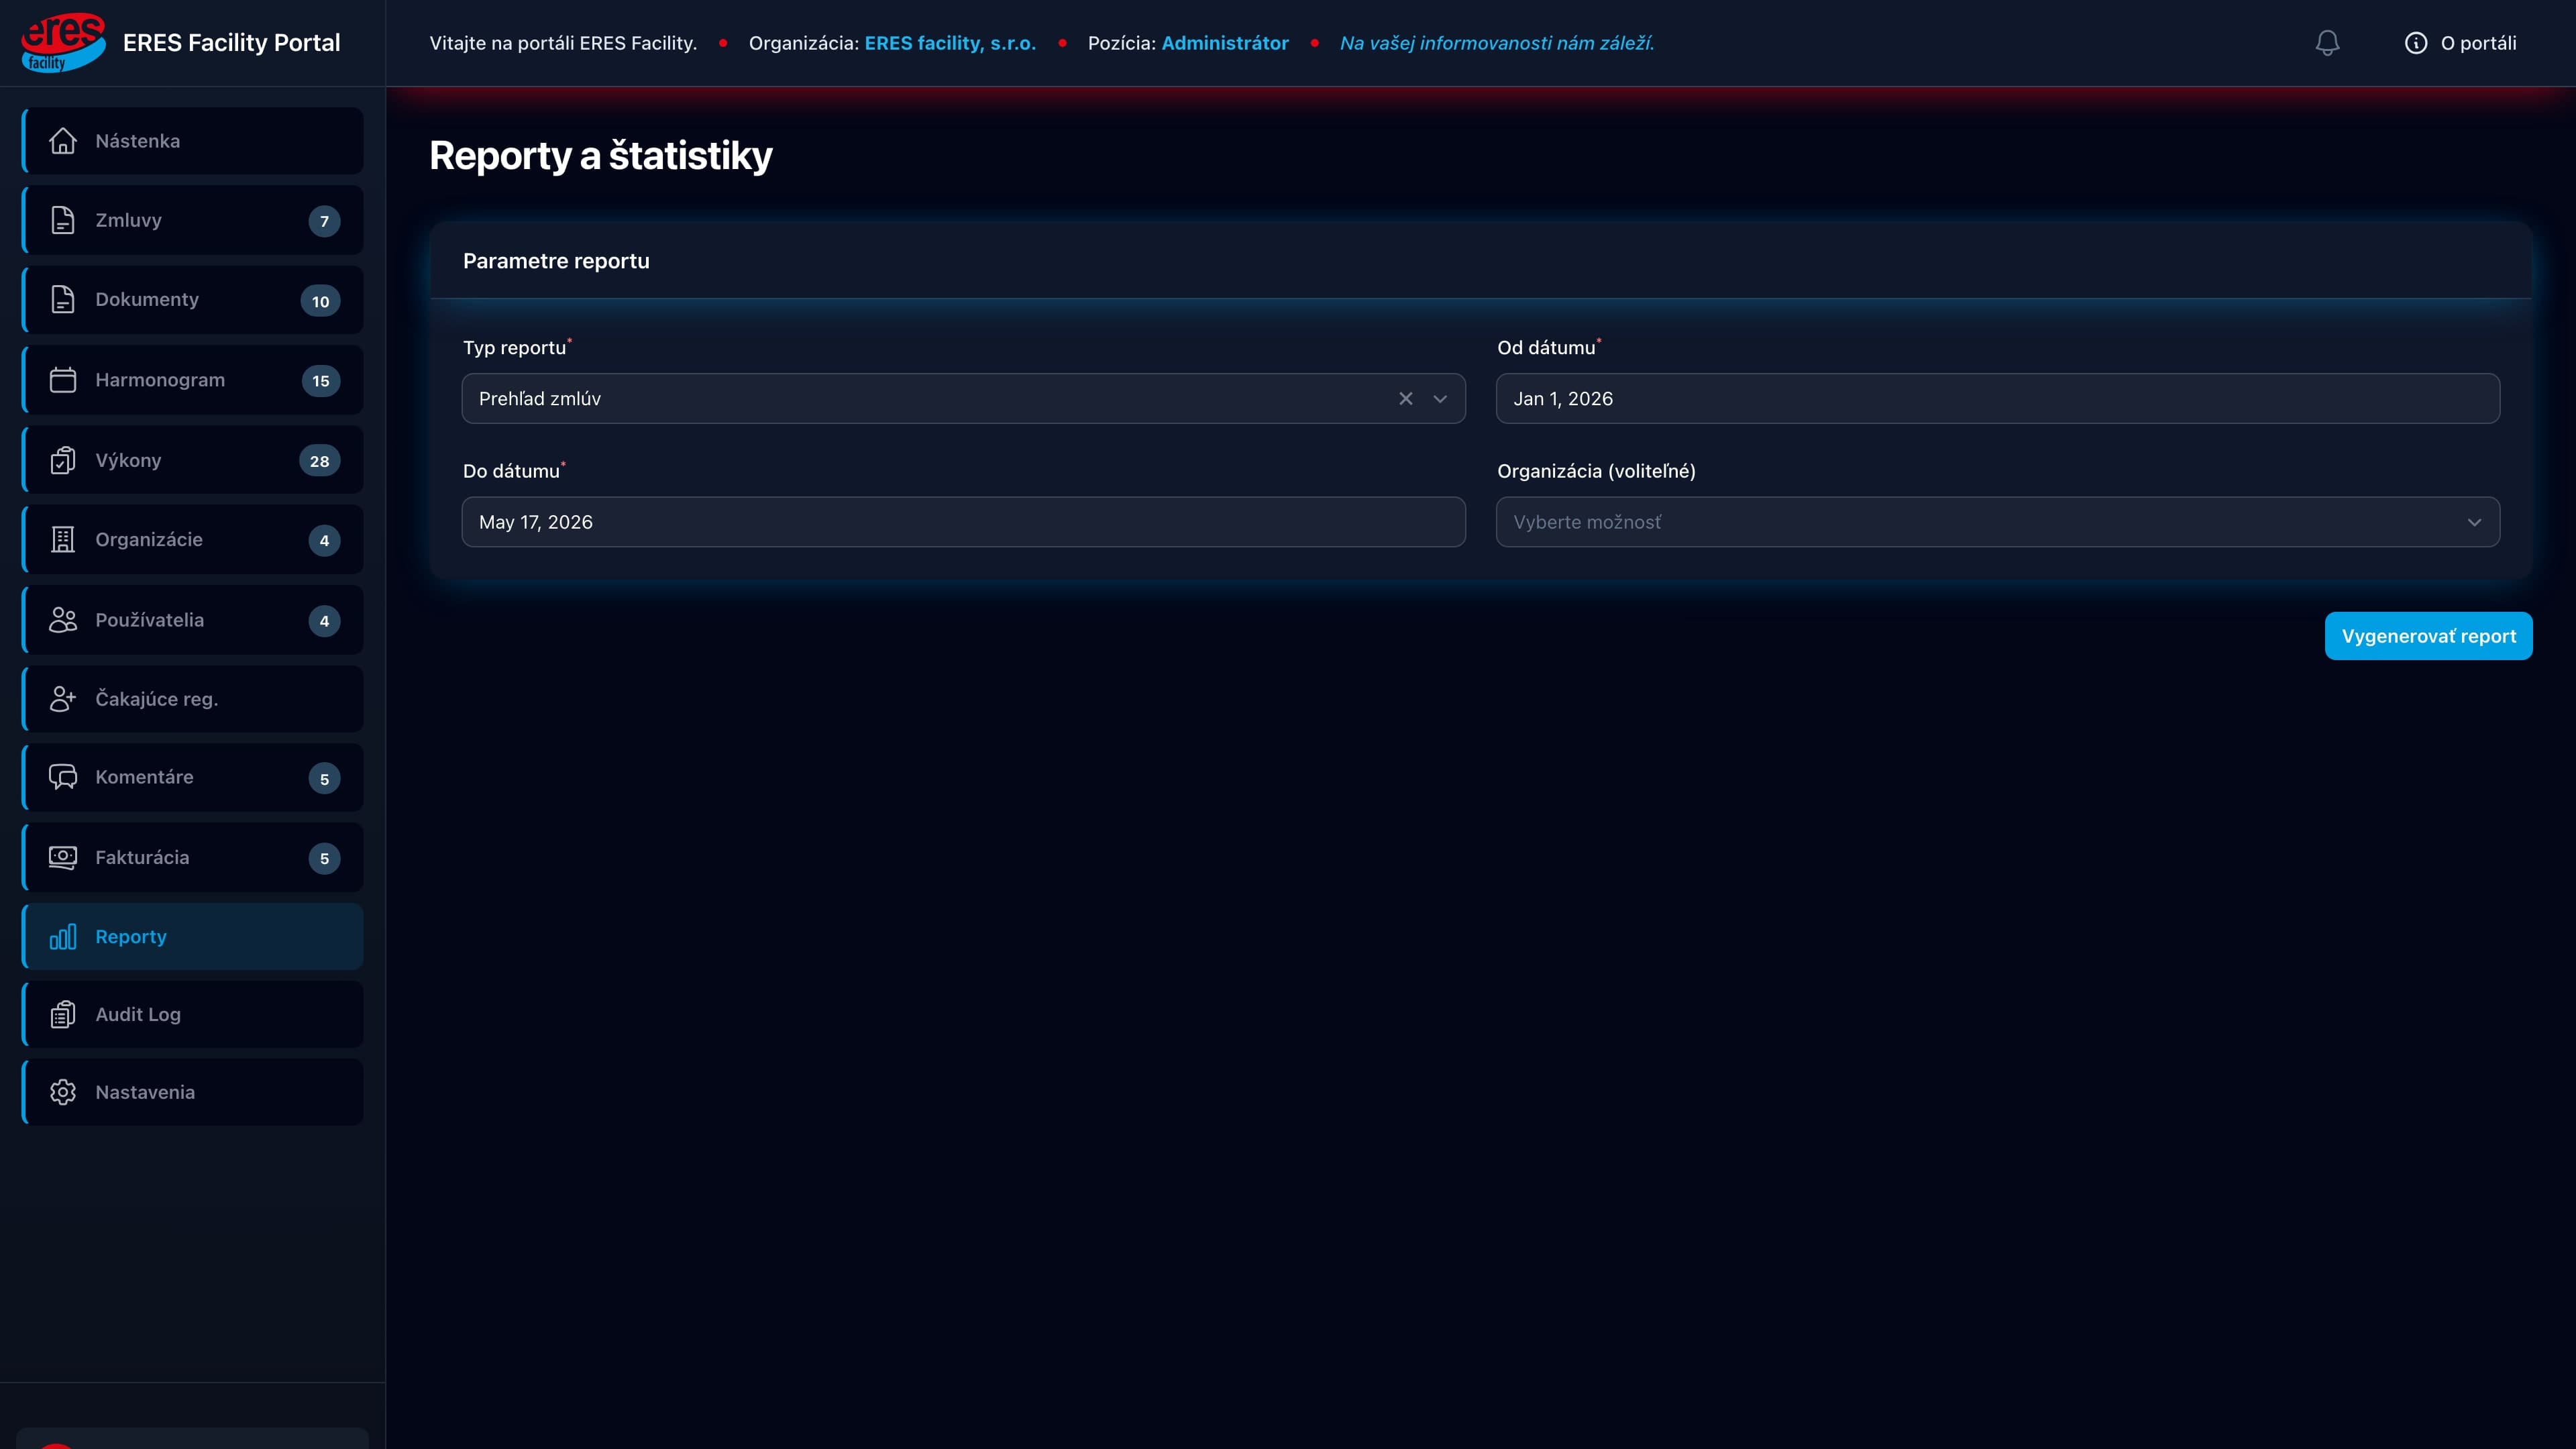Click the Do dátumu date field

[964, 522]
